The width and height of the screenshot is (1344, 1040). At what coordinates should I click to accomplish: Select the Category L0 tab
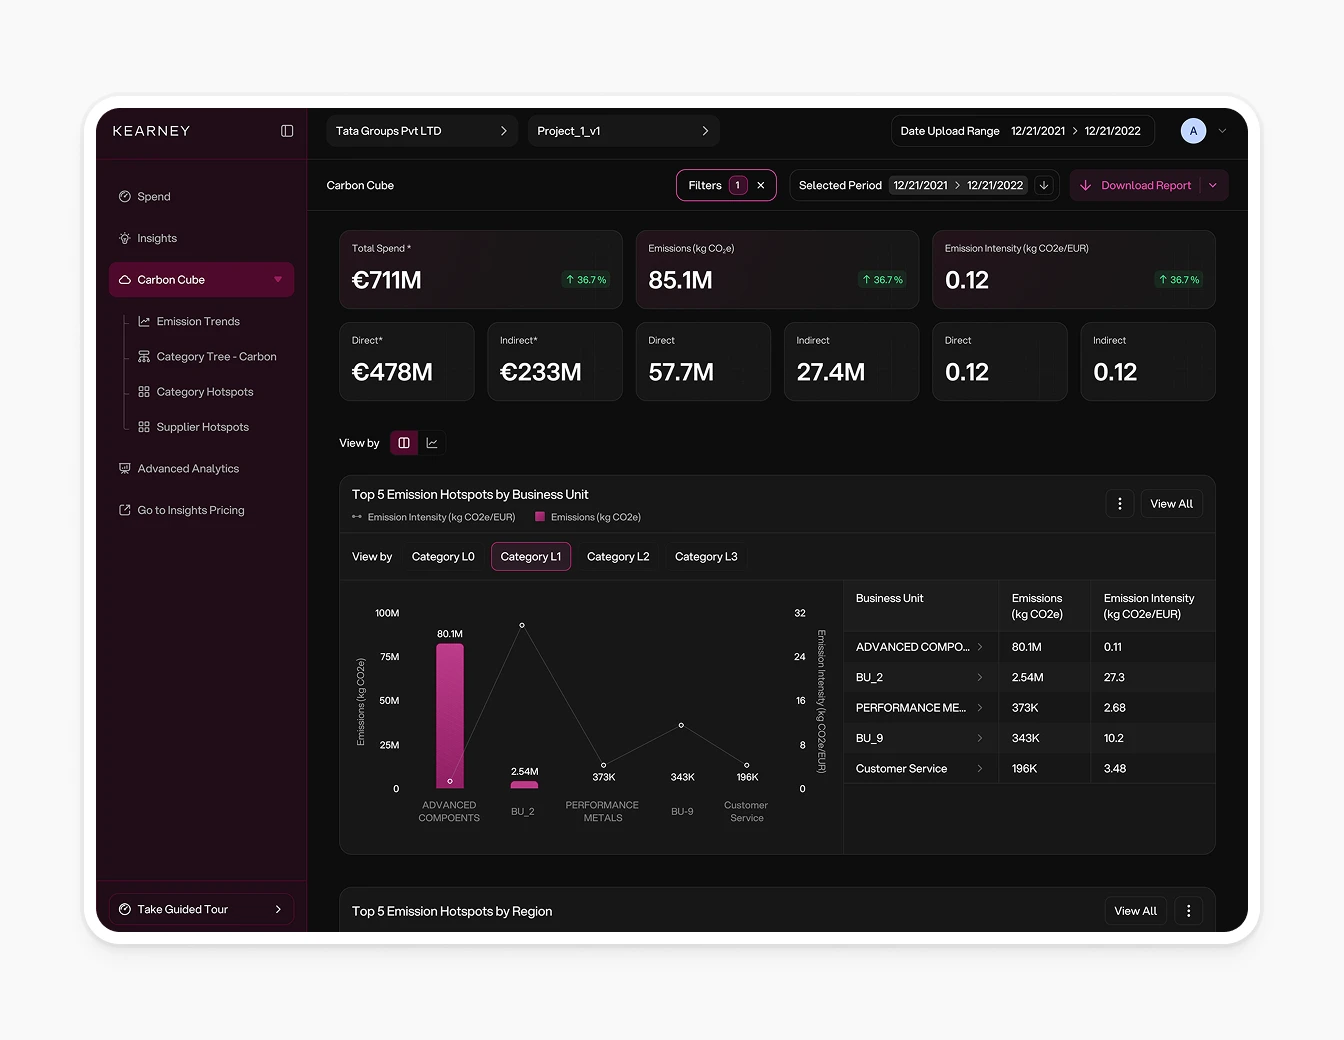click(x=442, y=556)
